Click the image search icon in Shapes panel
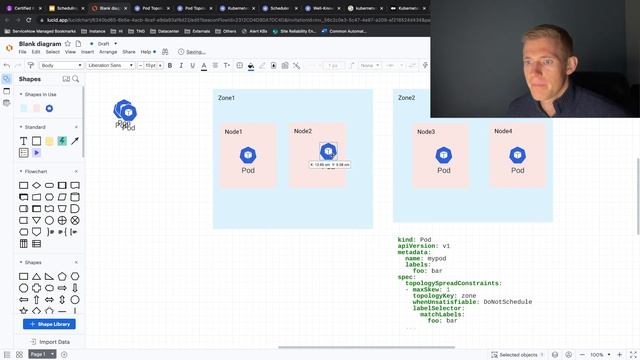The height and width of the screenshot is (360, 640). [66, 79]
